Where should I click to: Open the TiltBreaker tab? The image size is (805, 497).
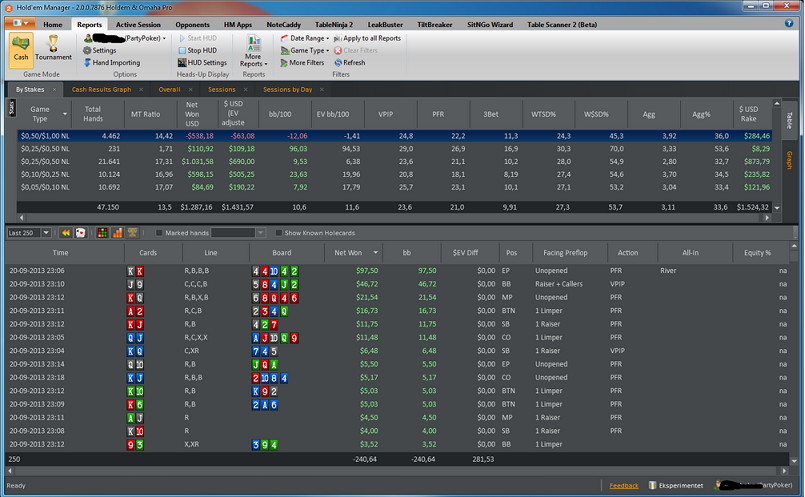tap(435, 25)
